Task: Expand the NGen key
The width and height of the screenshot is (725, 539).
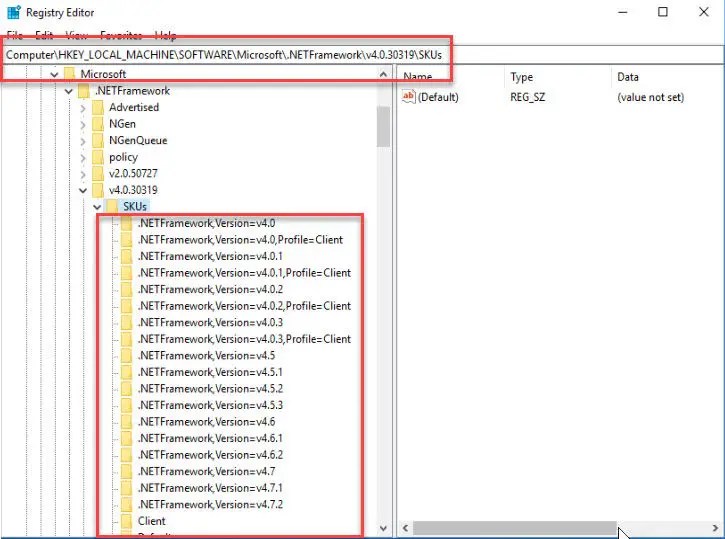Action: coord(83,124)
